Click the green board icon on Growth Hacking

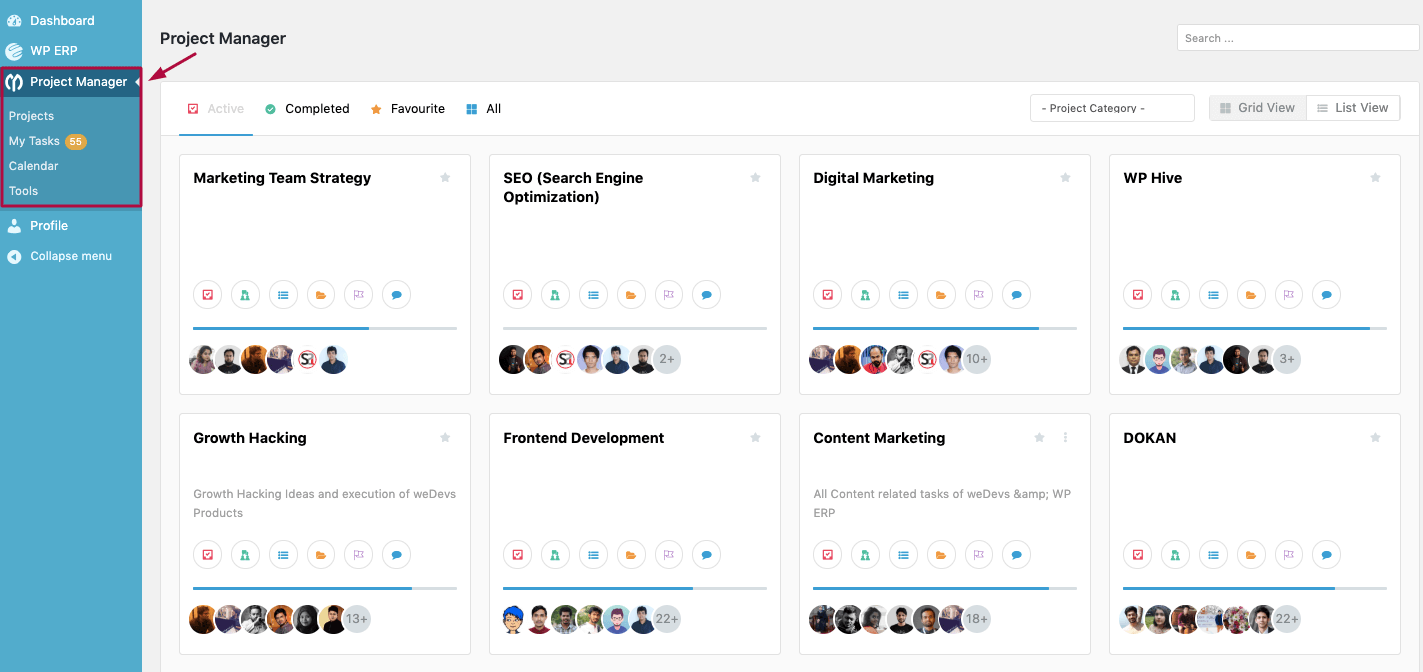tap(245, 554)
